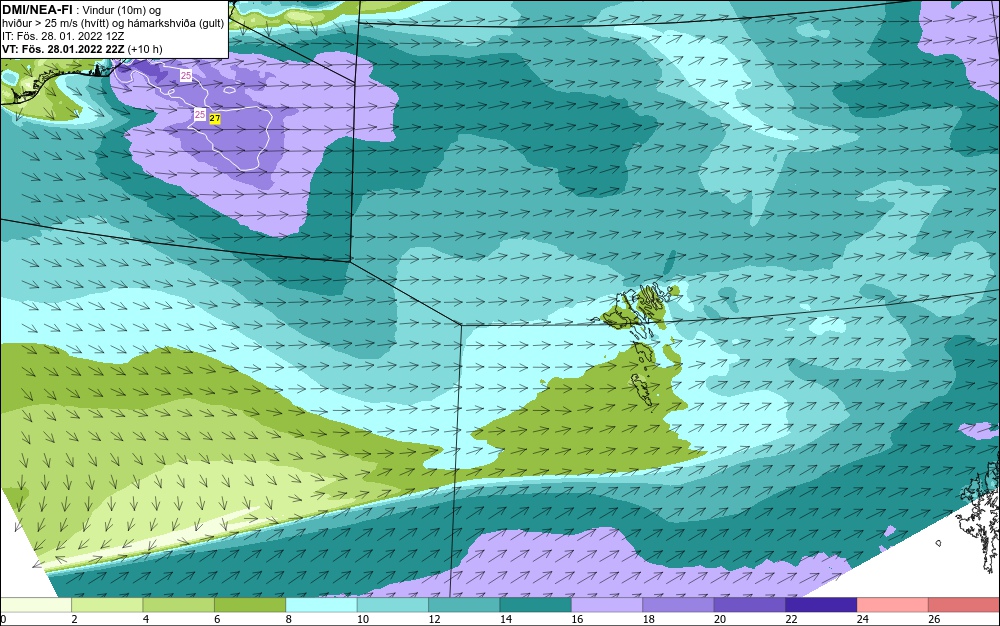Click the 8–10 m/s light cyan legend swatch
Image resolution: width=1000 pixels, height=626 pixels.
[321, 605]
